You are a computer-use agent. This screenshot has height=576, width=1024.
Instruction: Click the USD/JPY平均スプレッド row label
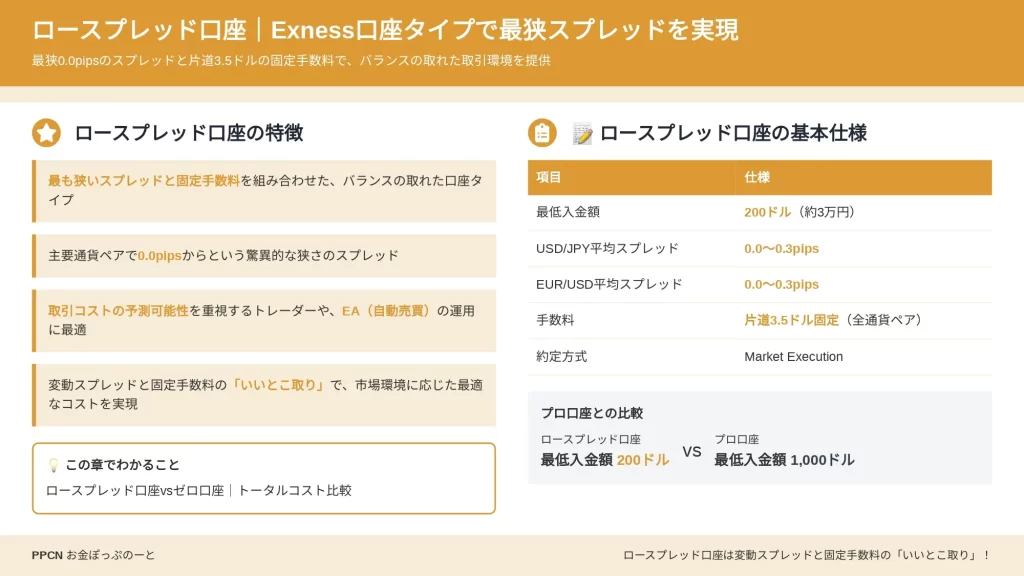(607, 249)
